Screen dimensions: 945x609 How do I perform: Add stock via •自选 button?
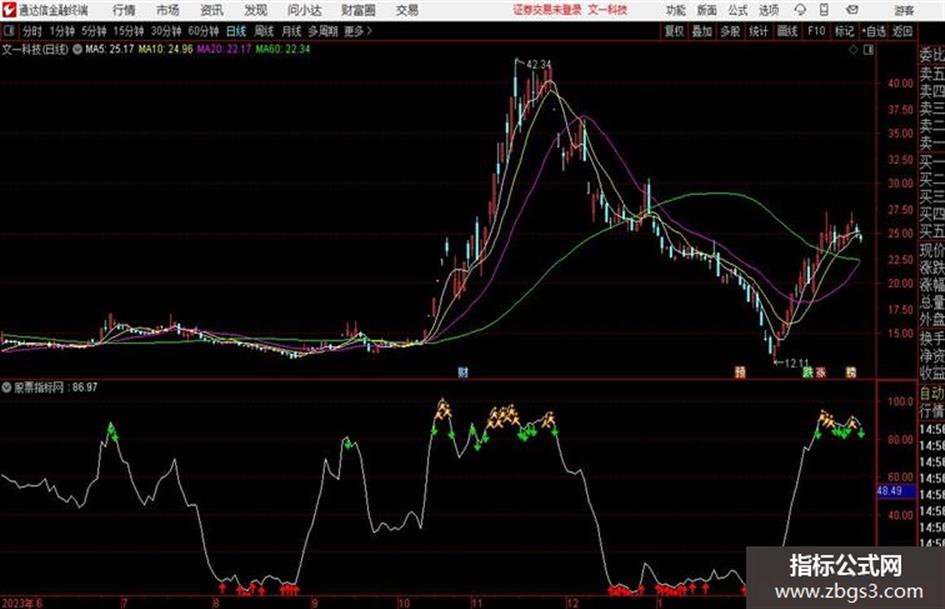(873, 31)
